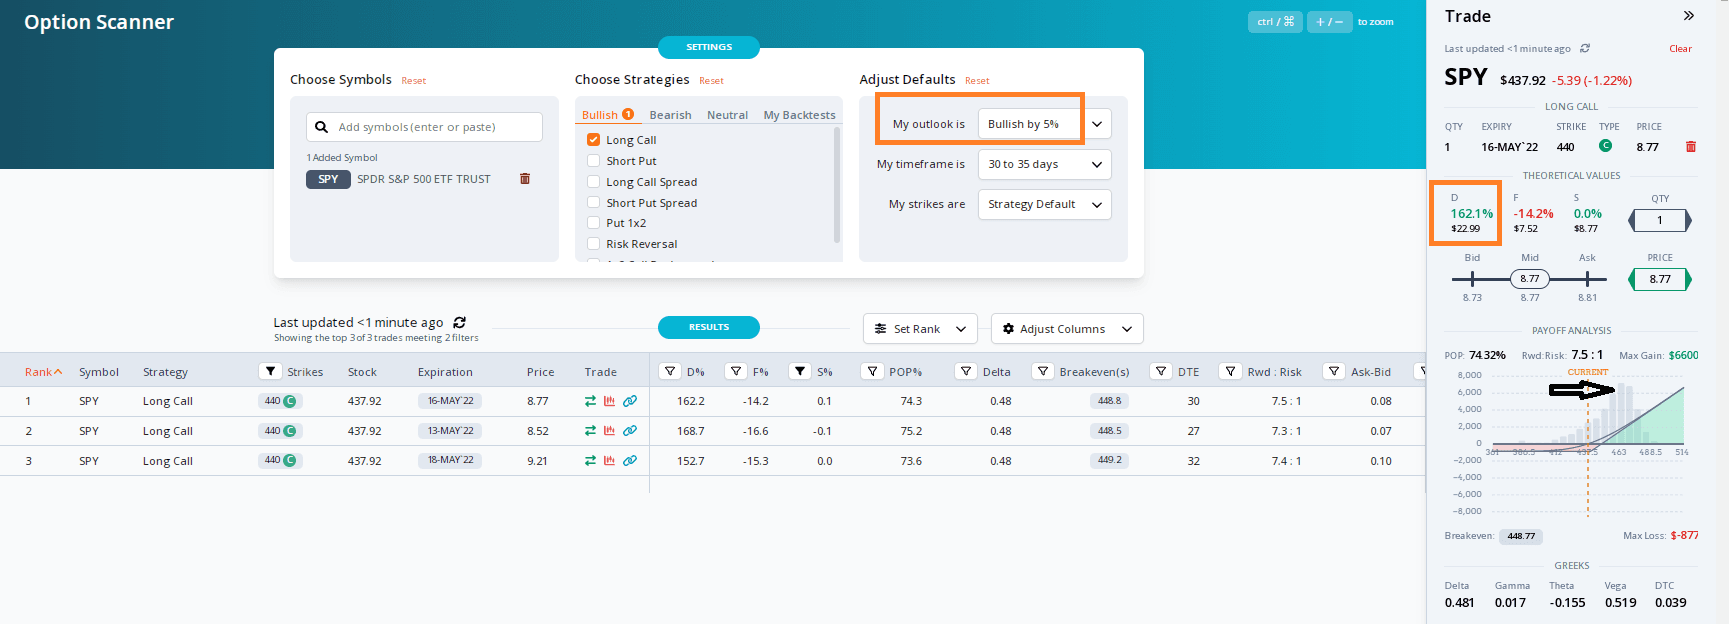Screen dimensions: 1729x624
Task: Click the SETTINGS pill button
Action: point(709,47)
